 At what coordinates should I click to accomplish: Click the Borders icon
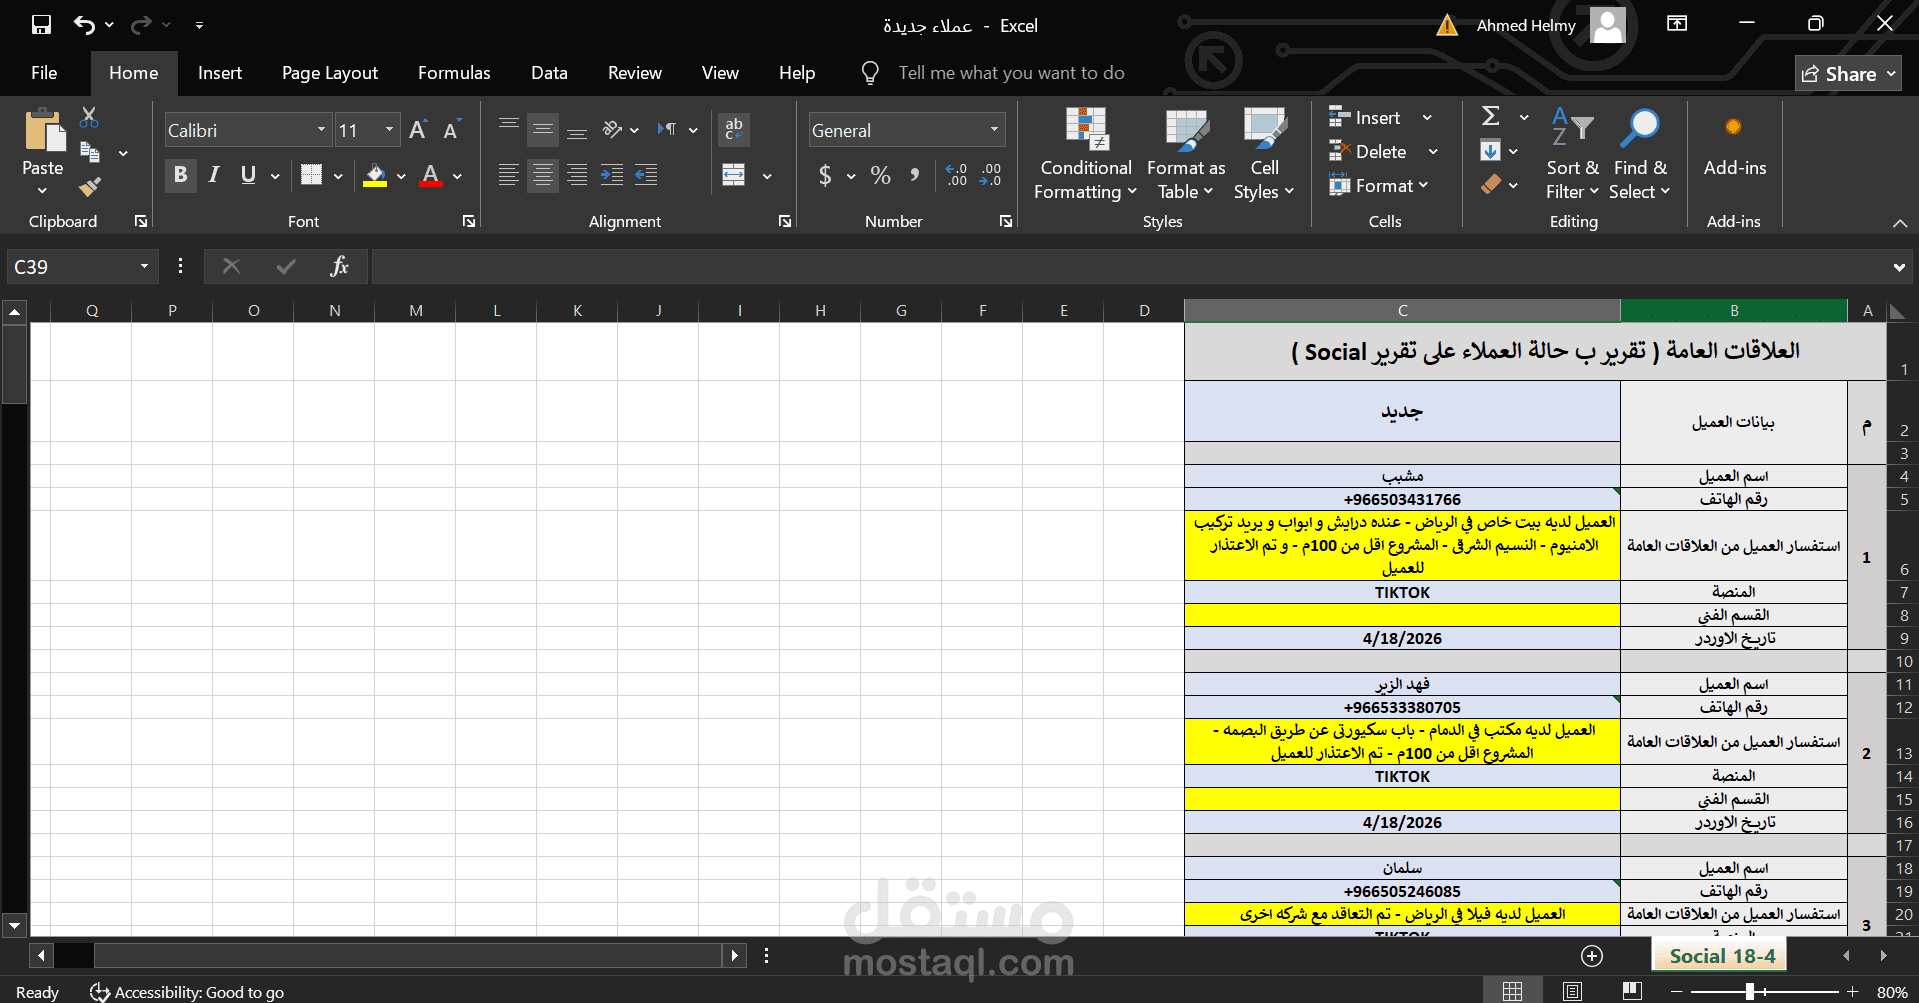click(312, 176)
